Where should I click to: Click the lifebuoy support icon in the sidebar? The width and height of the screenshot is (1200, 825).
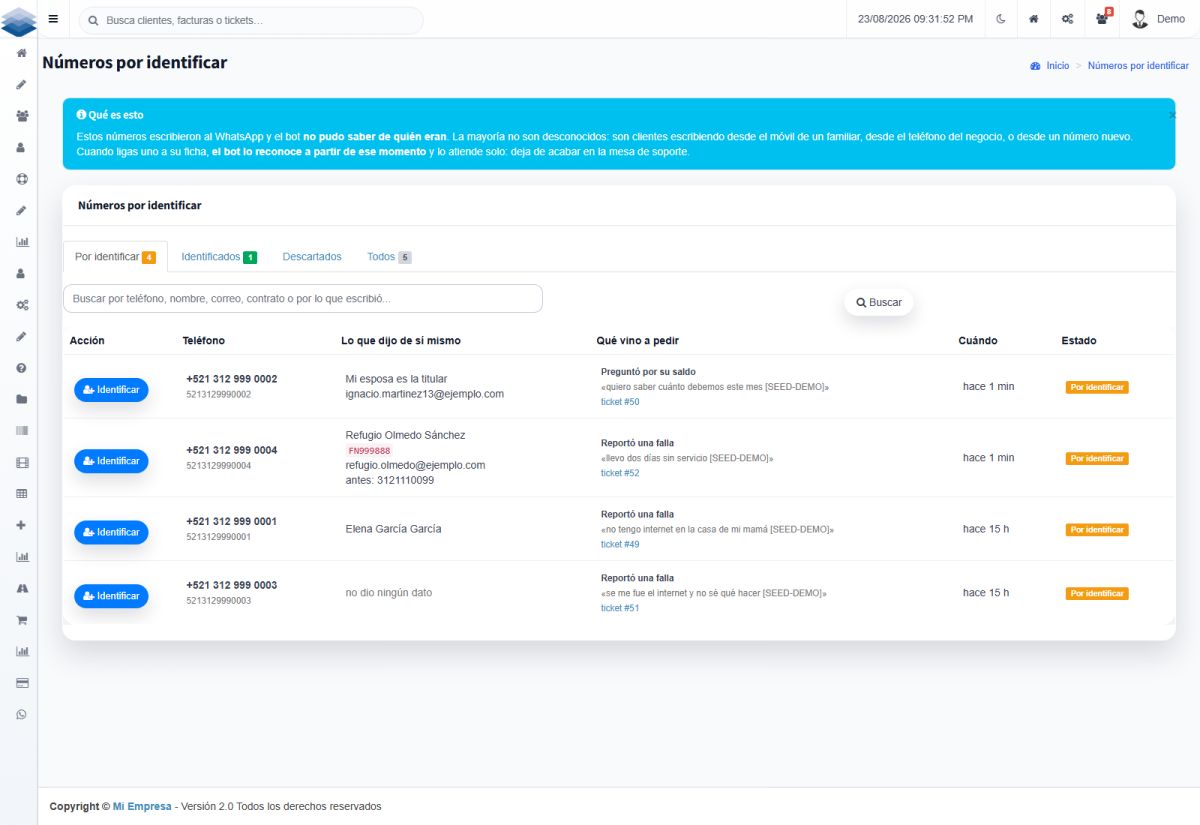(x=21, y=179)
